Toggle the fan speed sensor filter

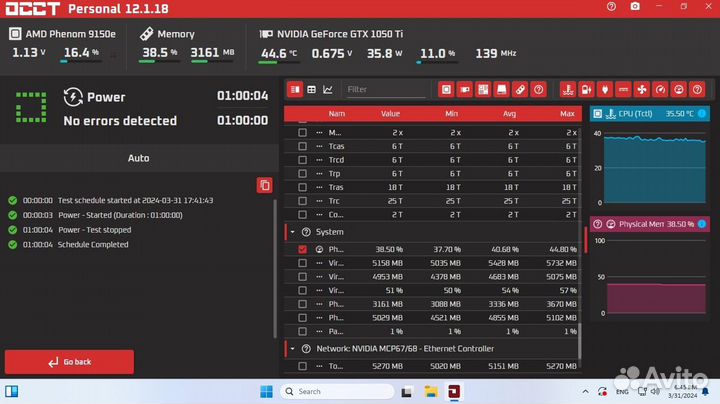coord(642,90)
